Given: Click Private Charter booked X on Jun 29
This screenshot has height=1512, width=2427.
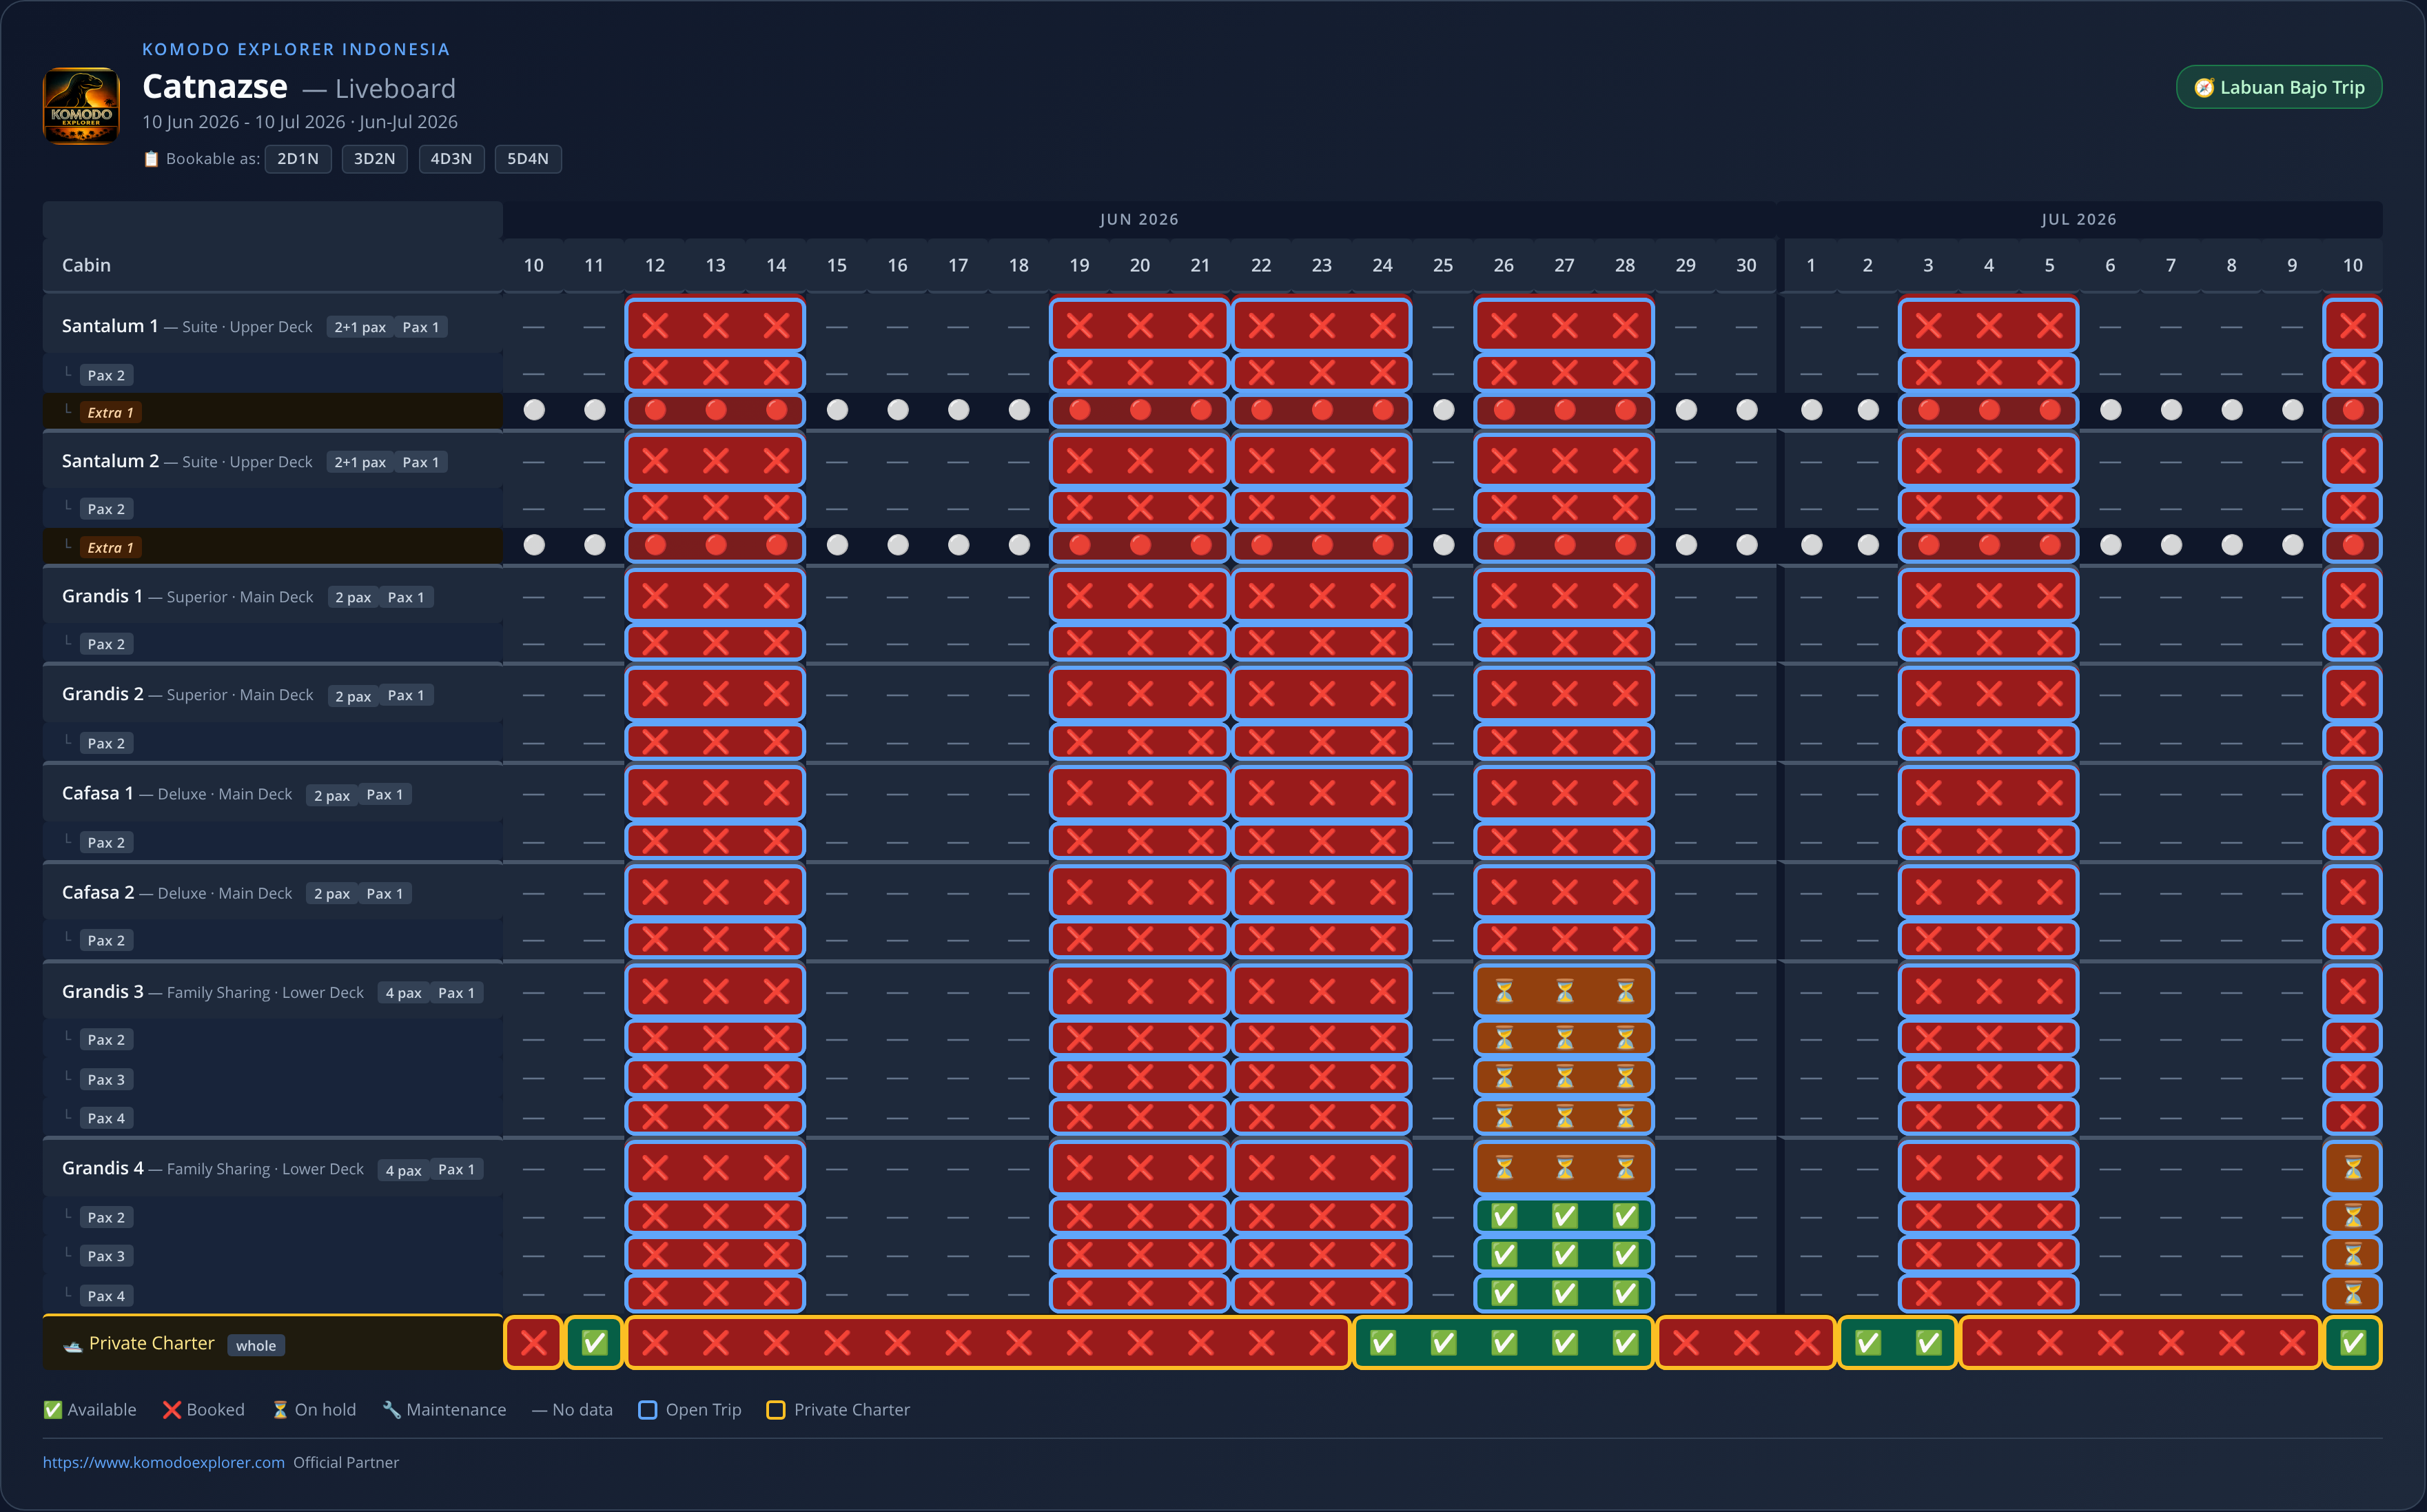Looking at the screenshot, I should pos(1686,1342).
